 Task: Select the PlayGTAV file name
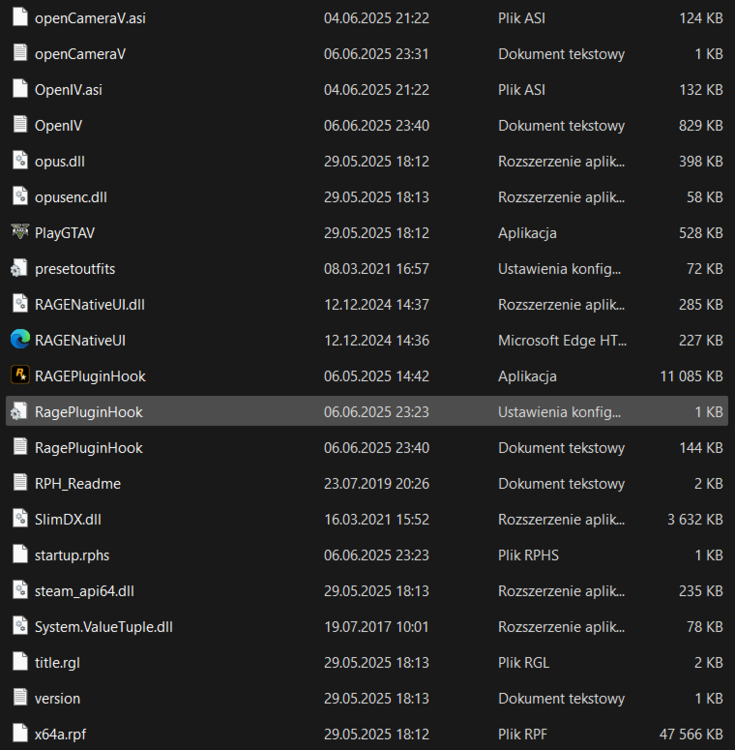click(65, 233)
